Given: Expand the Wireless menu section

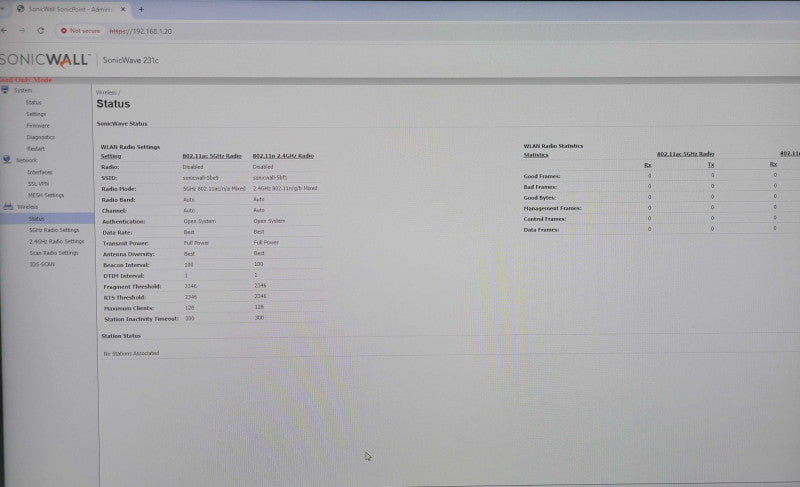Looking at the screenshot, I should point(28,207).
